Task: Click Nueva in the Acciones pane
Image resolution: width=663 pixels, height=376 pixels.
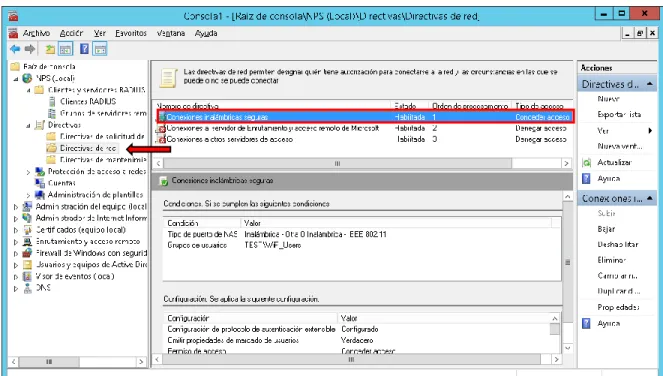Action: point(608,99)
